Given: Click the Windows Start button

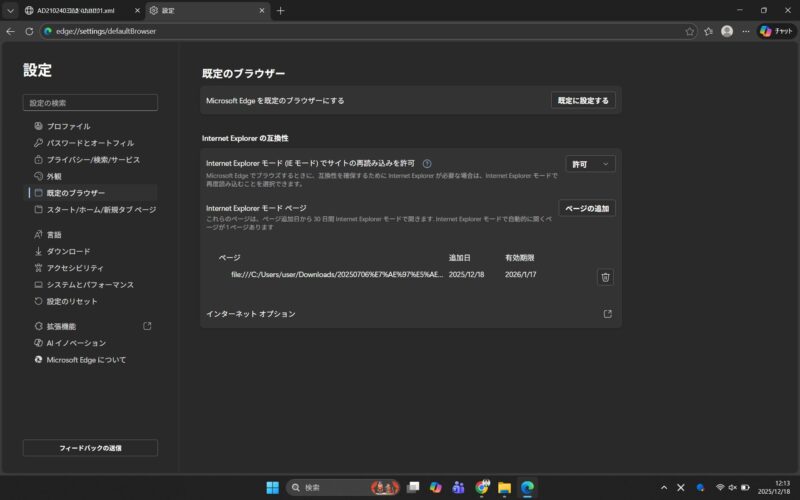Looking at the screenshot, I should [x=272, y=487].
